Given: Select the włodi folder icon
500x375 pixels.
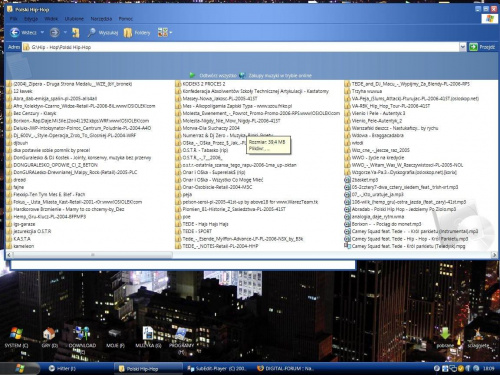Looking at the screenshot, I should coord(347,143).
